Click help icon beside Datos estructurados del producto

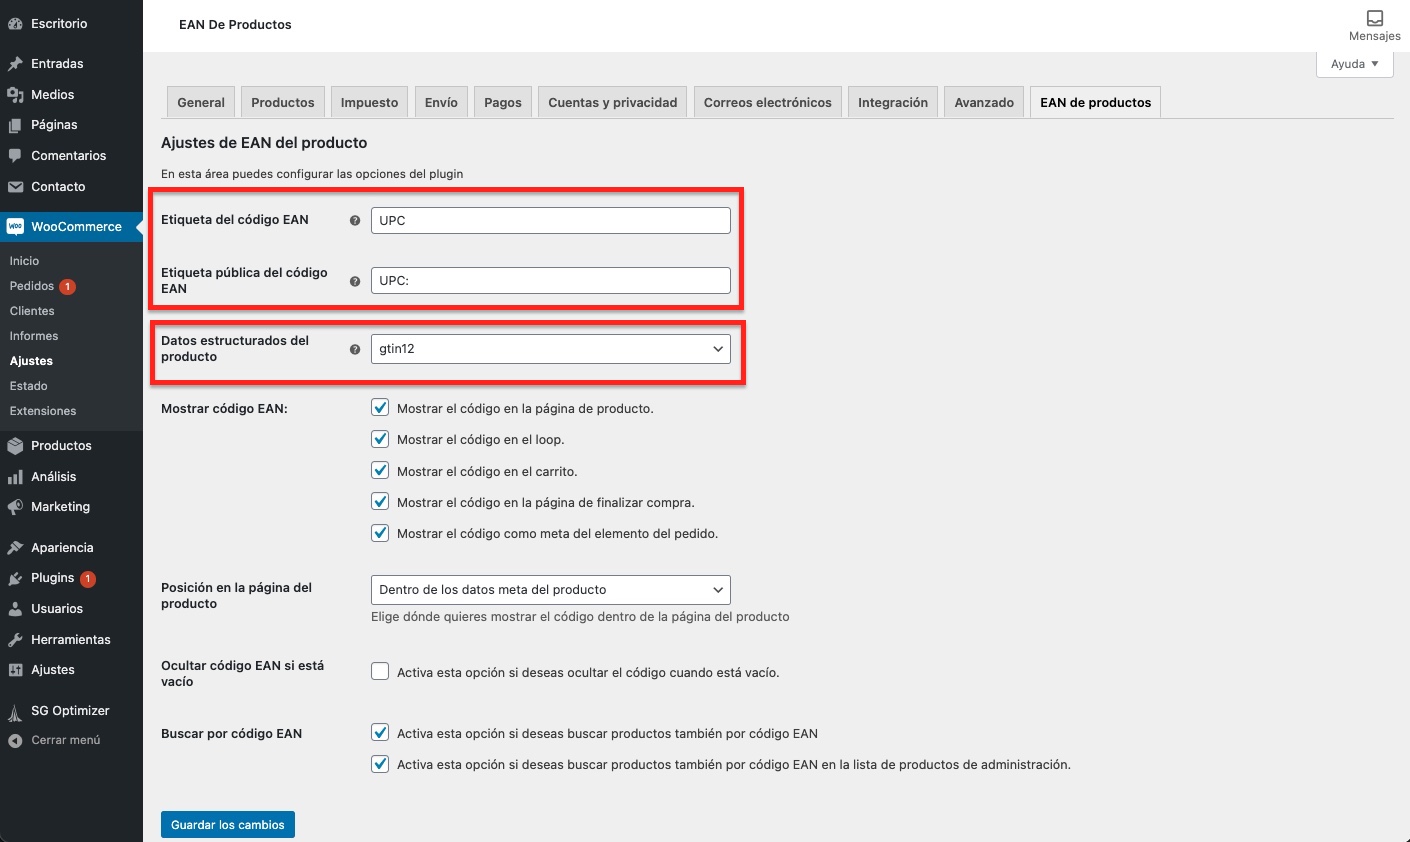[355, 349]
